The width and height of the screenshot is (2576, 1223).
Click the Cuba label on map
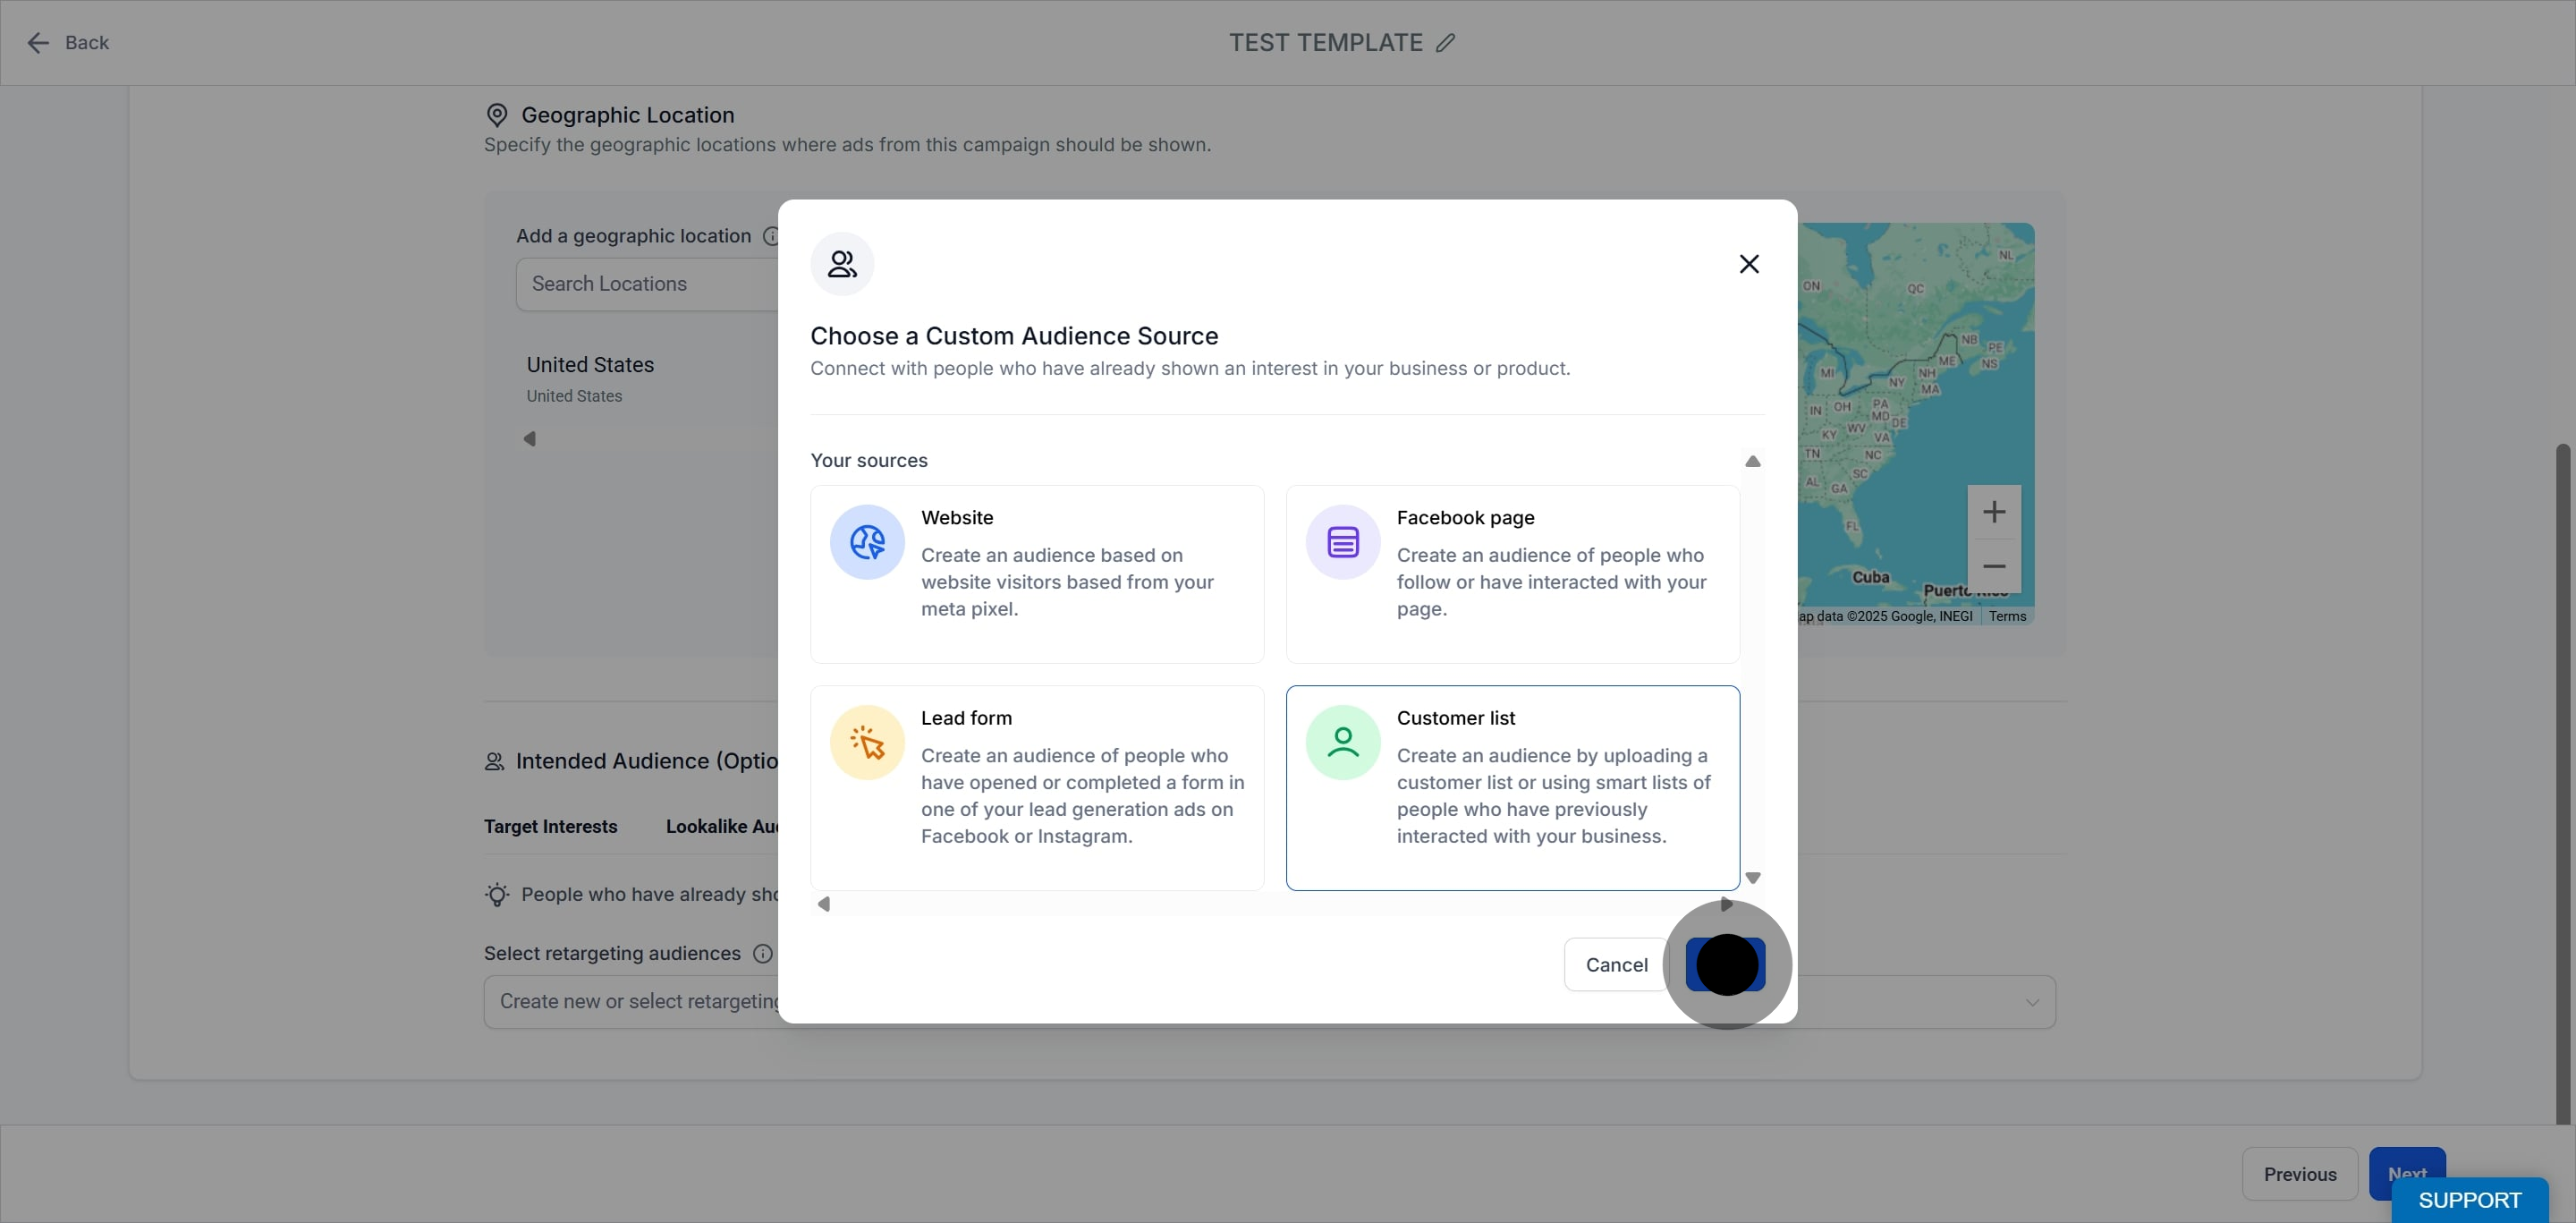[x=1870, y=577]
